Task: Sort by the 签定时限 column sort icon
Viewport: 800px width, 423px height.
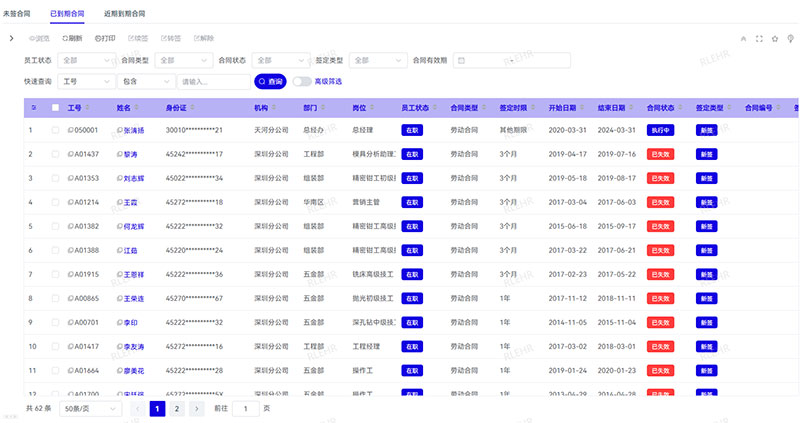Action: tap(533, 108)
